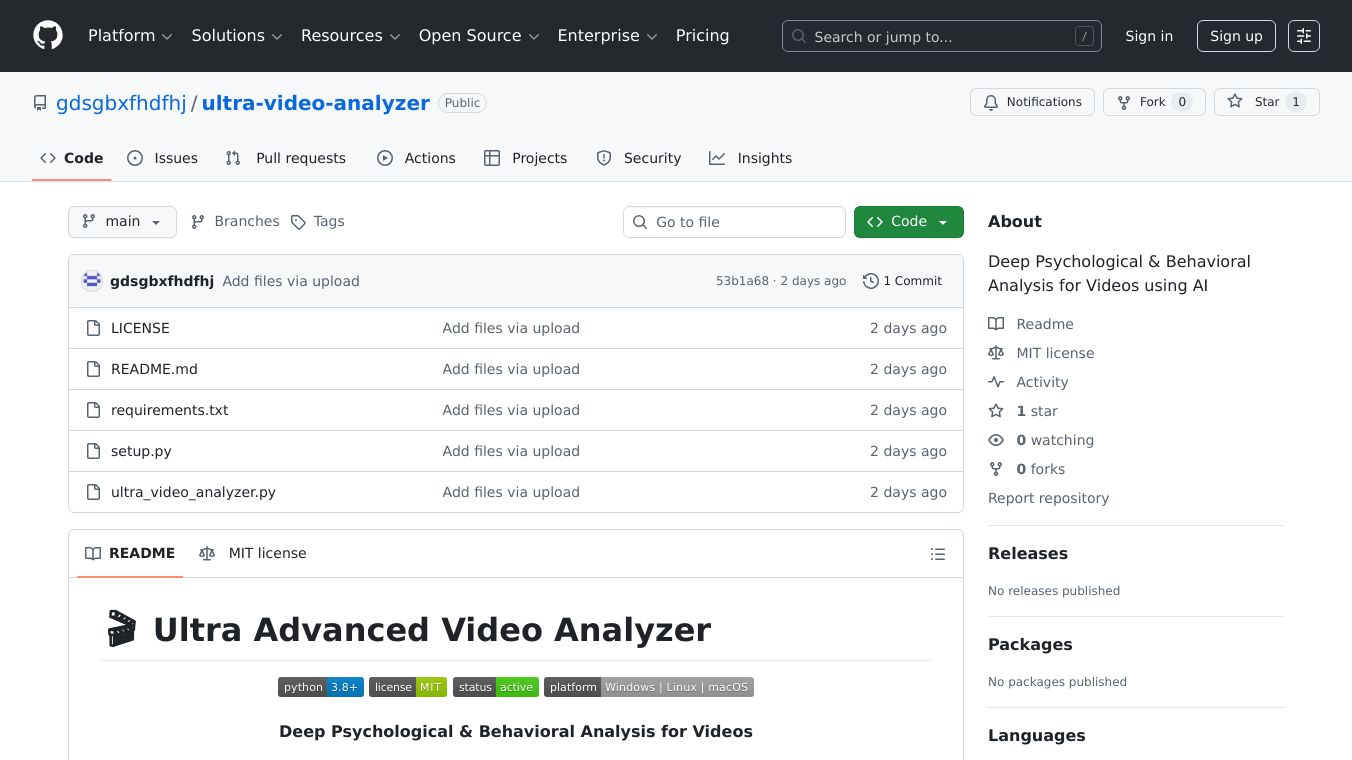
Task: Click the commit history clock icon
Action: coord(869,281)
